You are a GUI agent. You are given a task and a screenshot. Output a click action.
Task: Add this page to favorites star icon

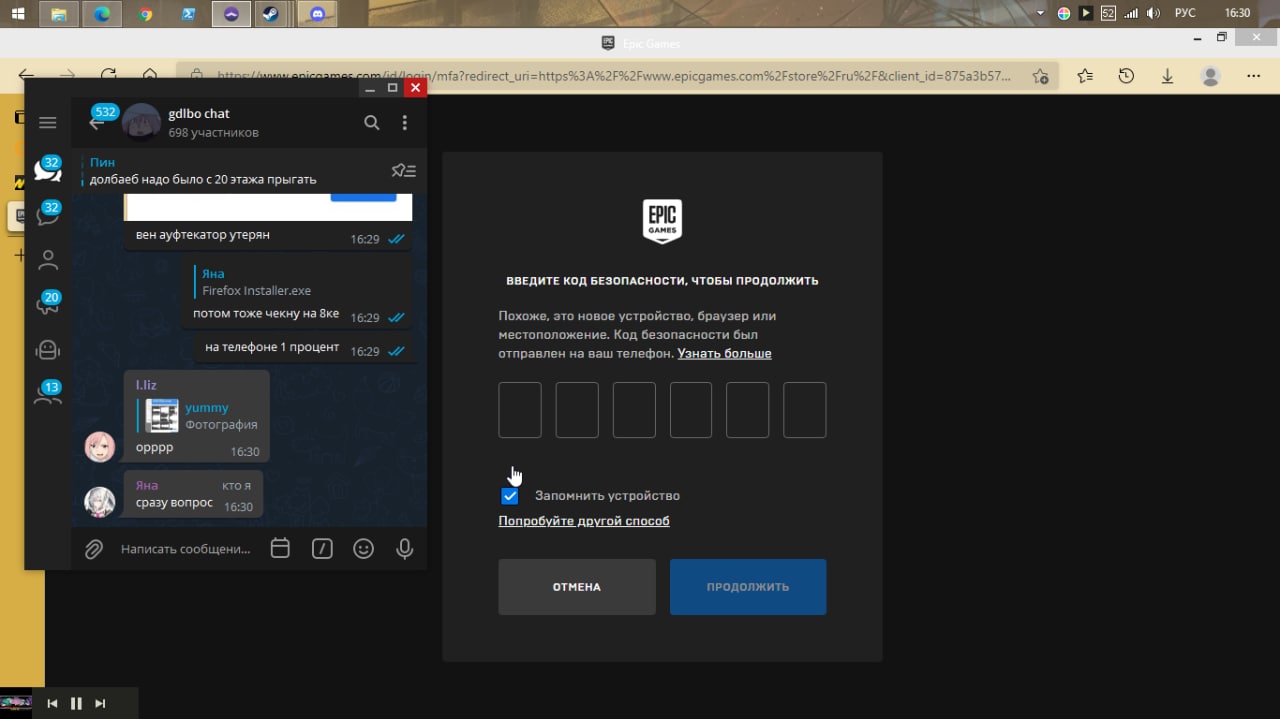click(1040, 76)
